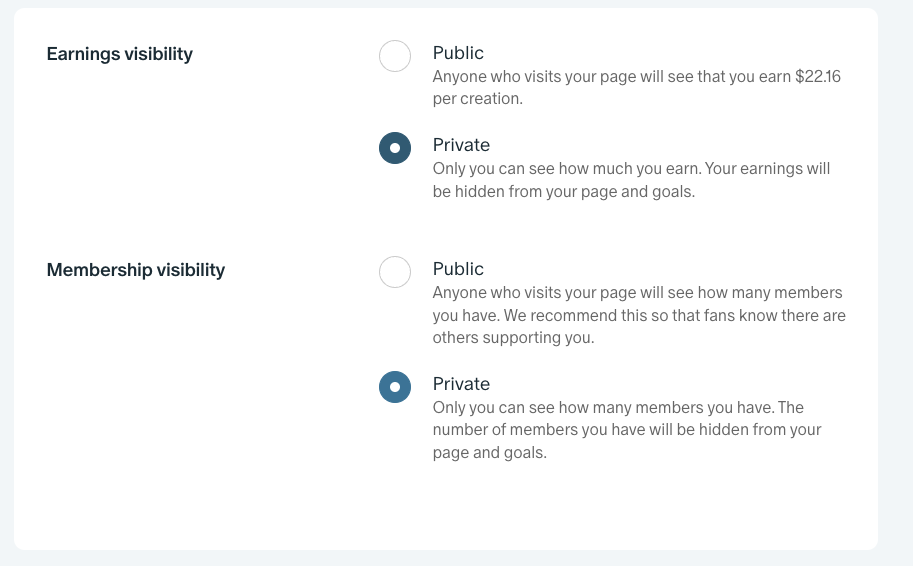The width and height of the screenshot is (913, 566).
Task: Choose Public radio under Membership visibility
Action: (x=395, y=272)
